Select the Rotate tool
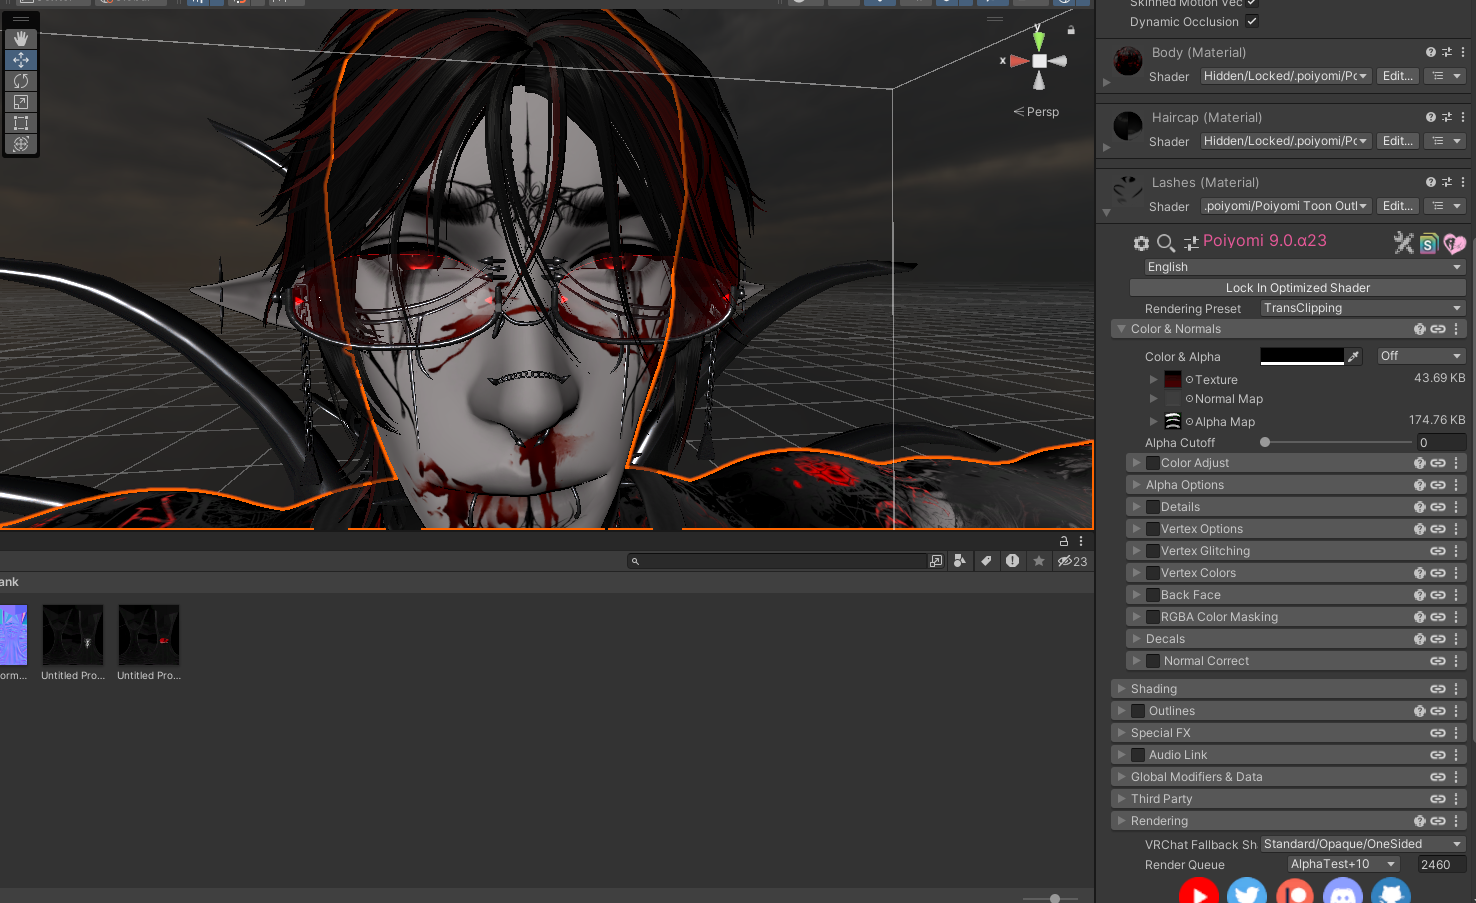Screen dimensions: 1476x903 tap(20, 81)
